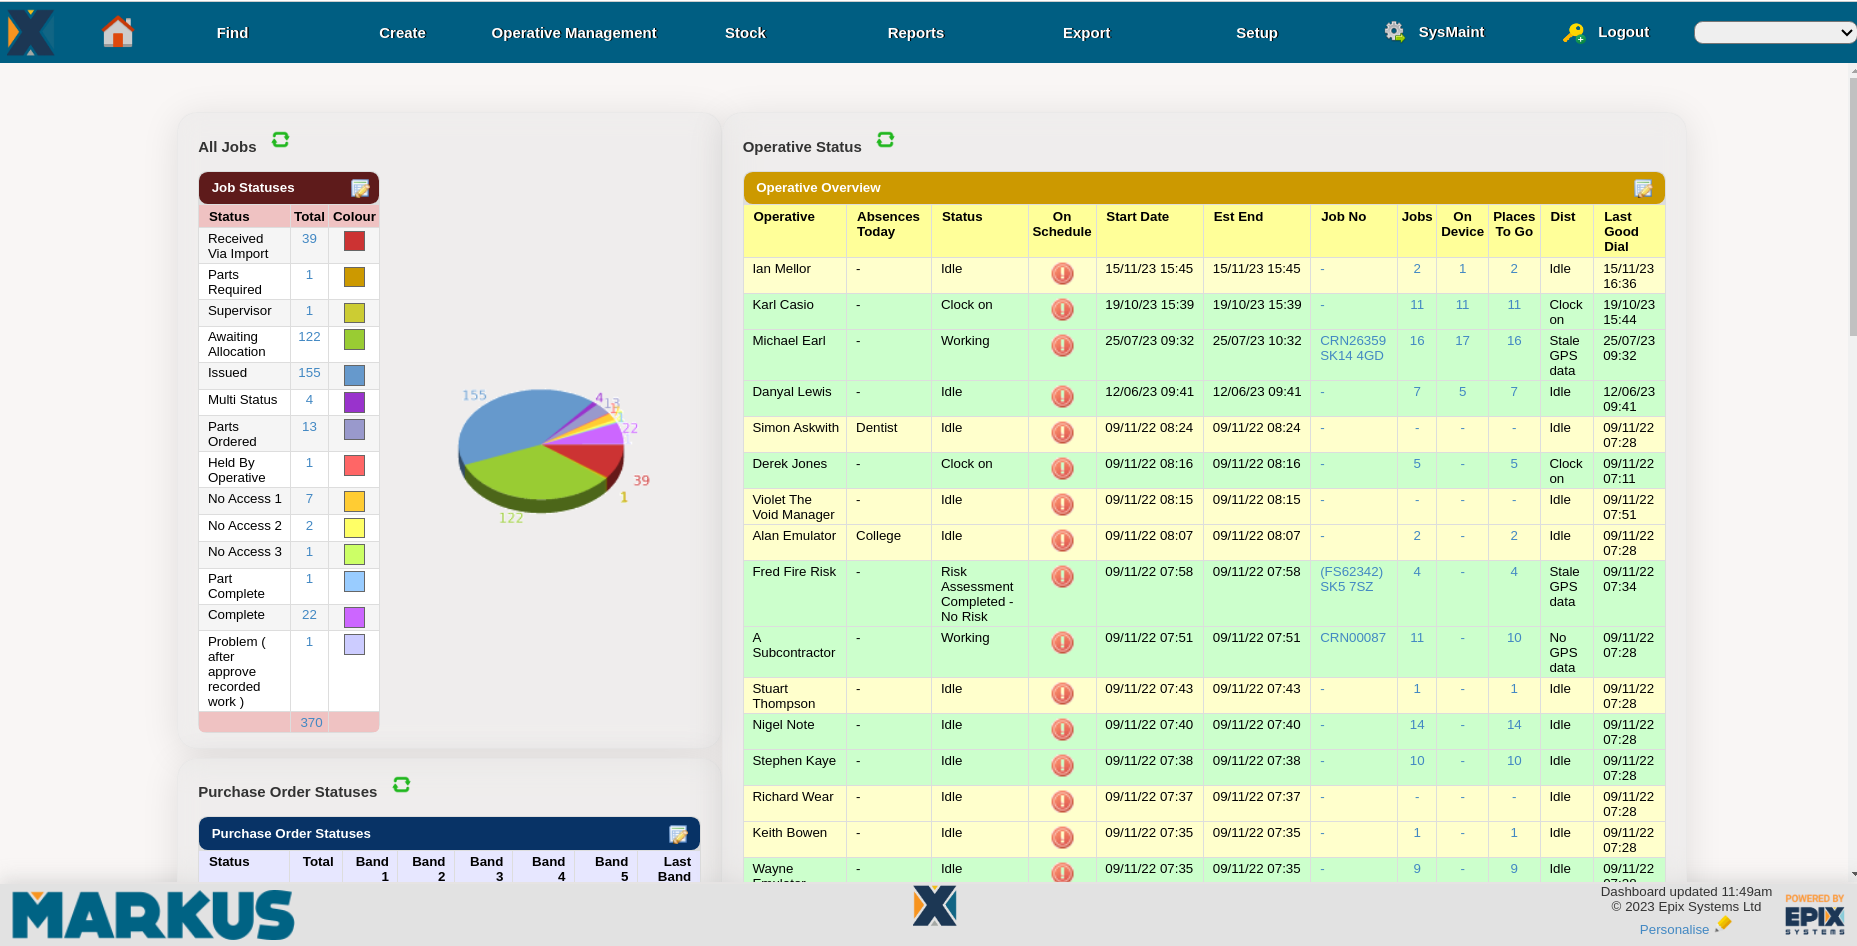Viewport: 1857px width, 946px height.
Task: Click the notepad icon on Operative Overview header
Action: 1643,188
